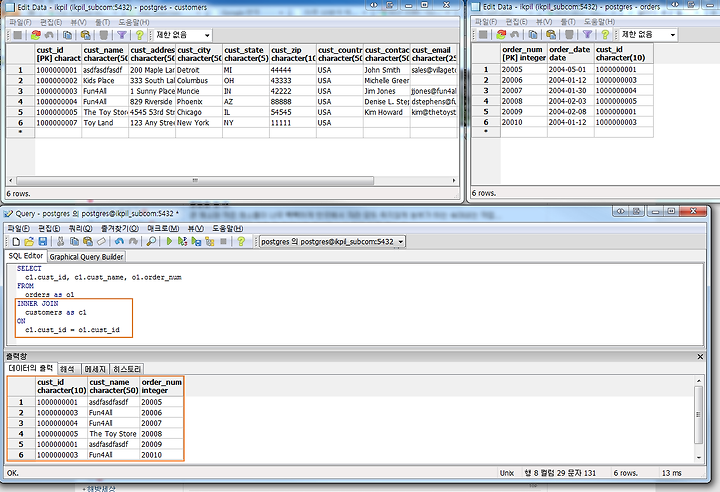Click Help question mark in Query toolbar

click(x=241, y=242)
